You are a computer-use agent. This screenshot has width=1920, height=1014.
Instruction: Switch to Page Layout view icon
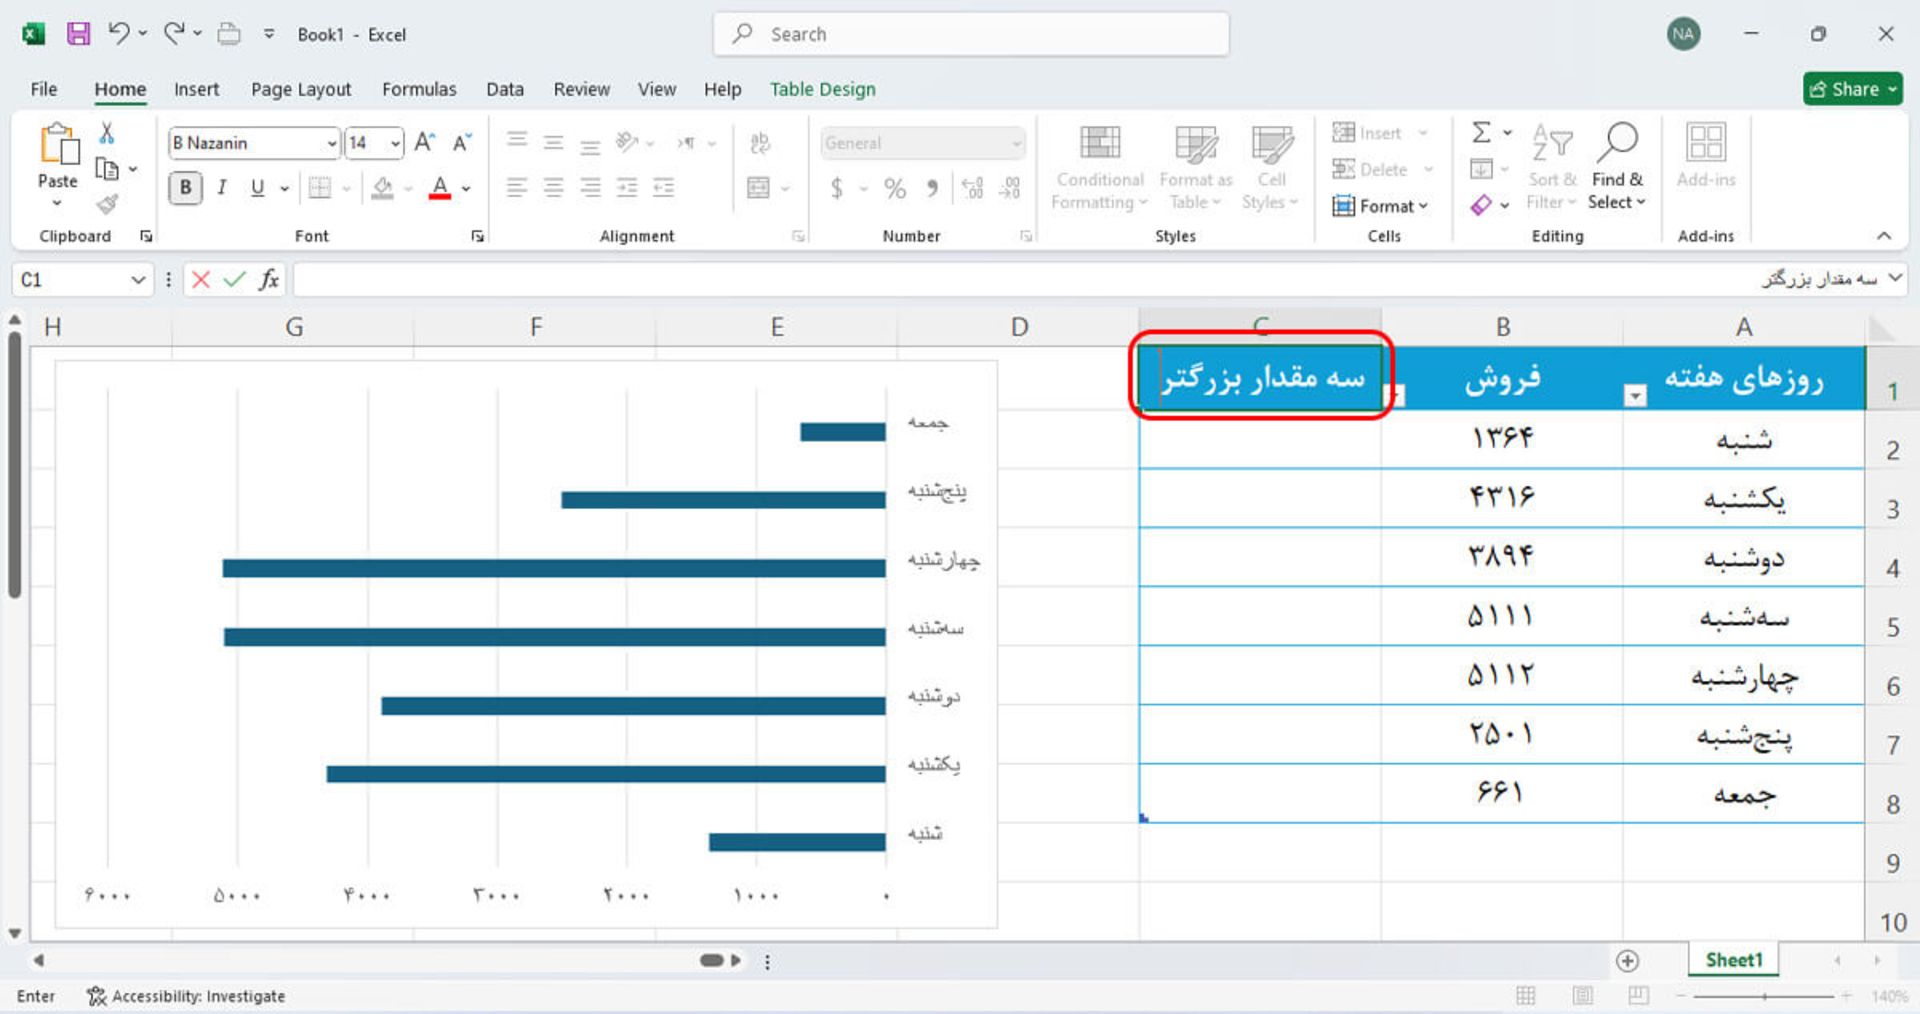coord(1582,996)
